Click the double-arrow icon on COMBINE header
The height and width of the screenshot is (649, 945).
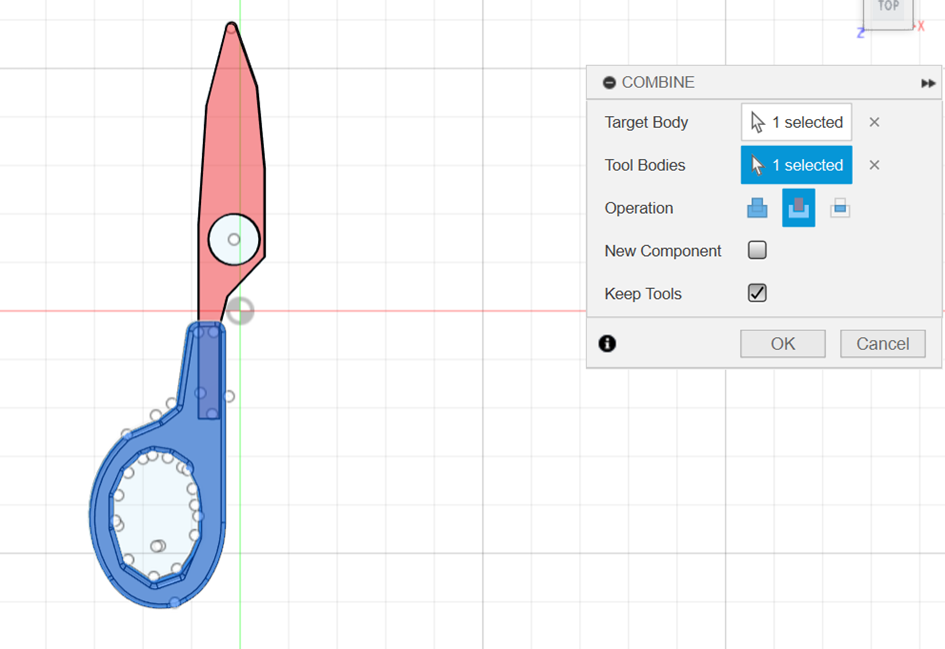point(928,83)
